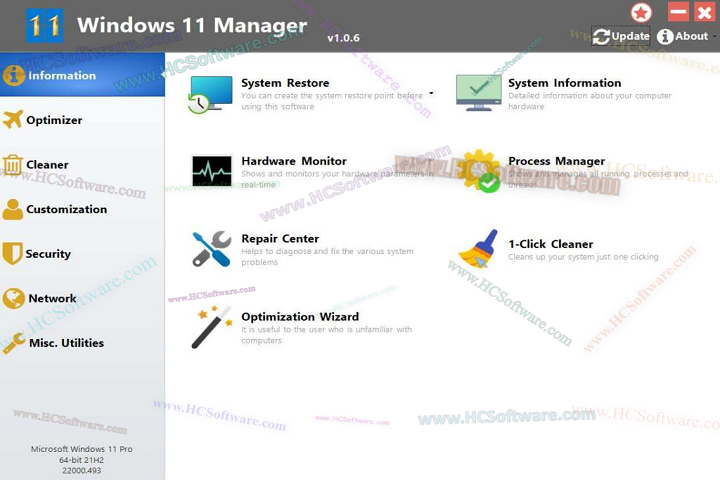This screenshot has height=480, width=720.
Task: Open System Information title link
Action: click(565, 83)
